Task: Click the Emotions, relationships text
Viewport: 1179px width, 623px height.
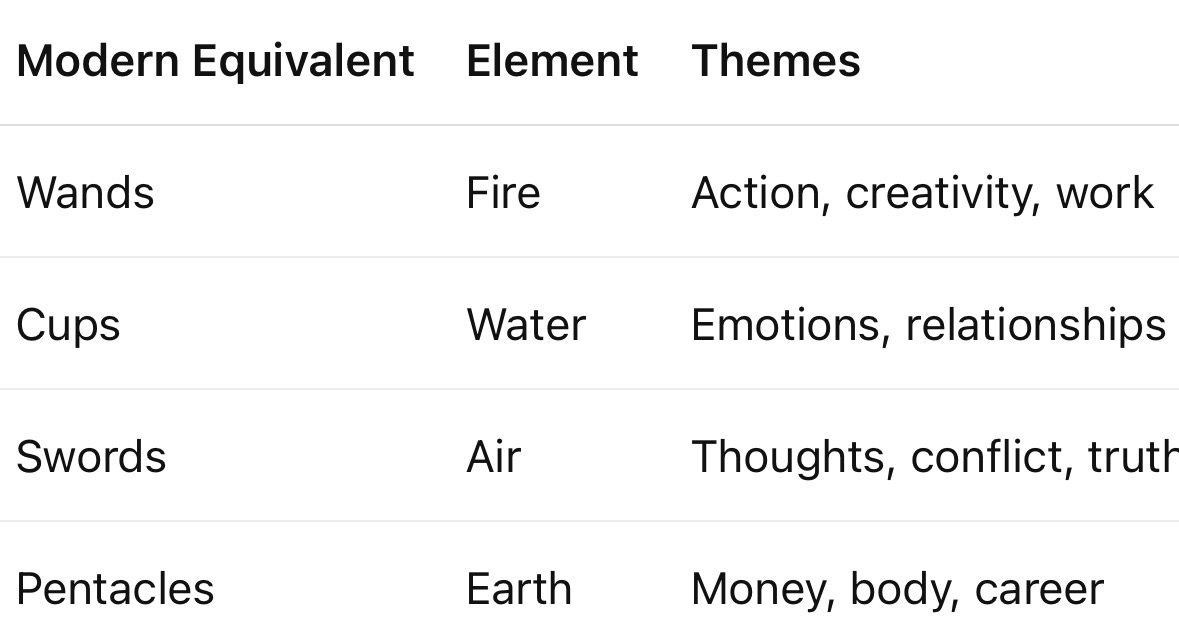Action: [929, 326]
